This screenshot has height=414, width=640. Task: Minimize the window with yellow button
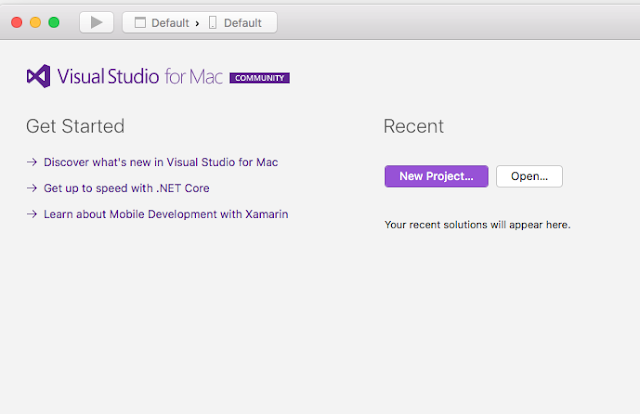coord(36,22)
